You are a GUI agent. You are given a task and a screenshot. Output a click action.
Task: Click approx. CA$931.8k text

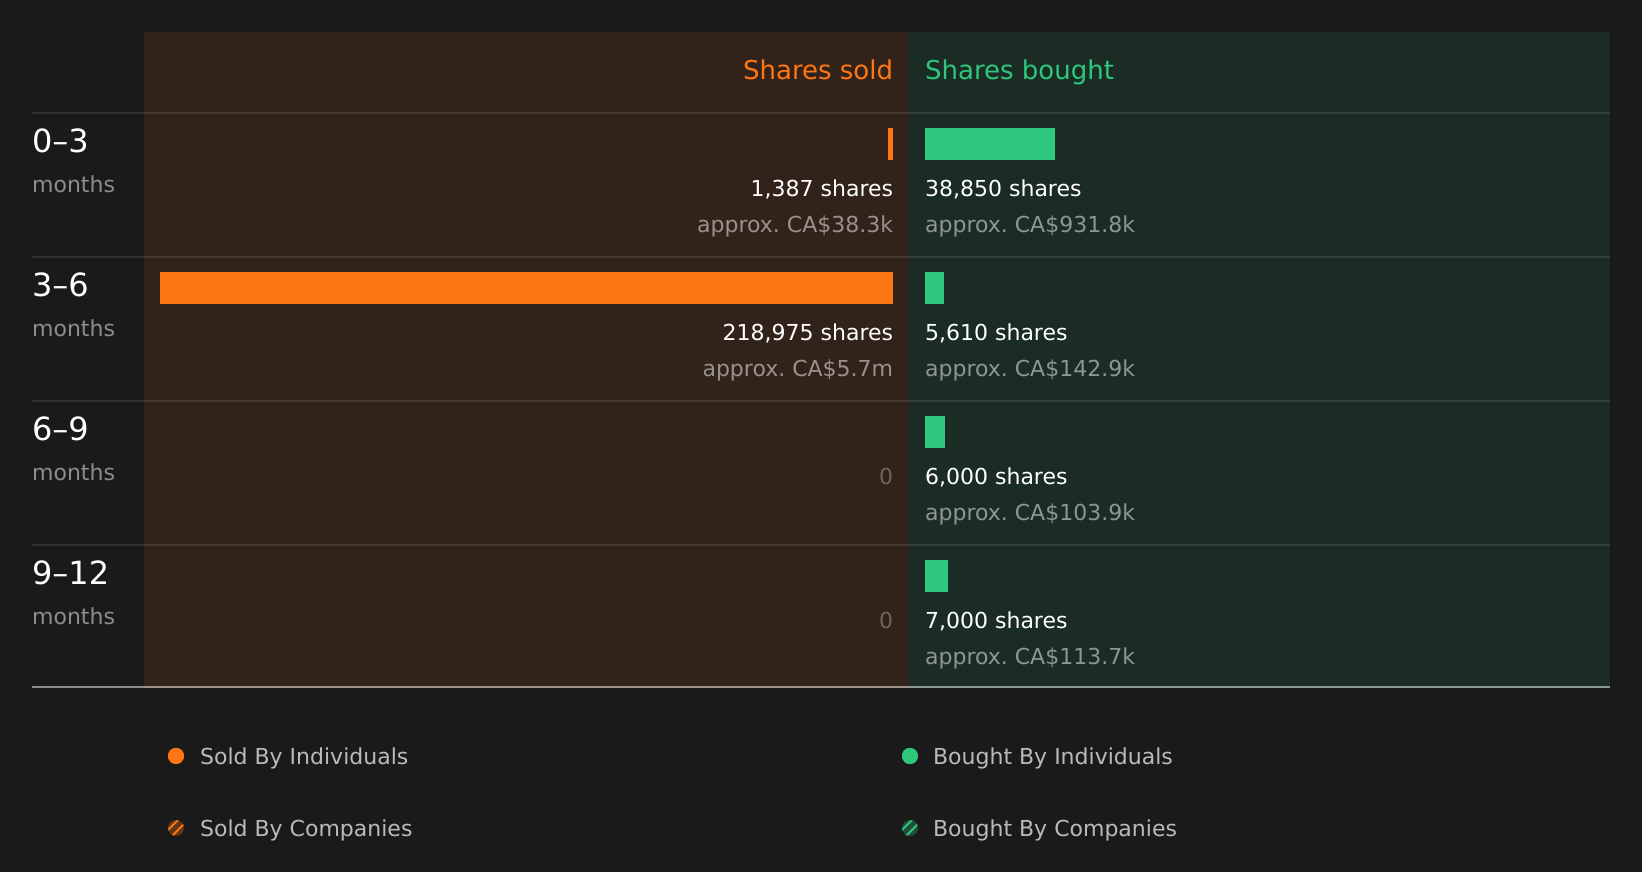(x=1030, y=225)
